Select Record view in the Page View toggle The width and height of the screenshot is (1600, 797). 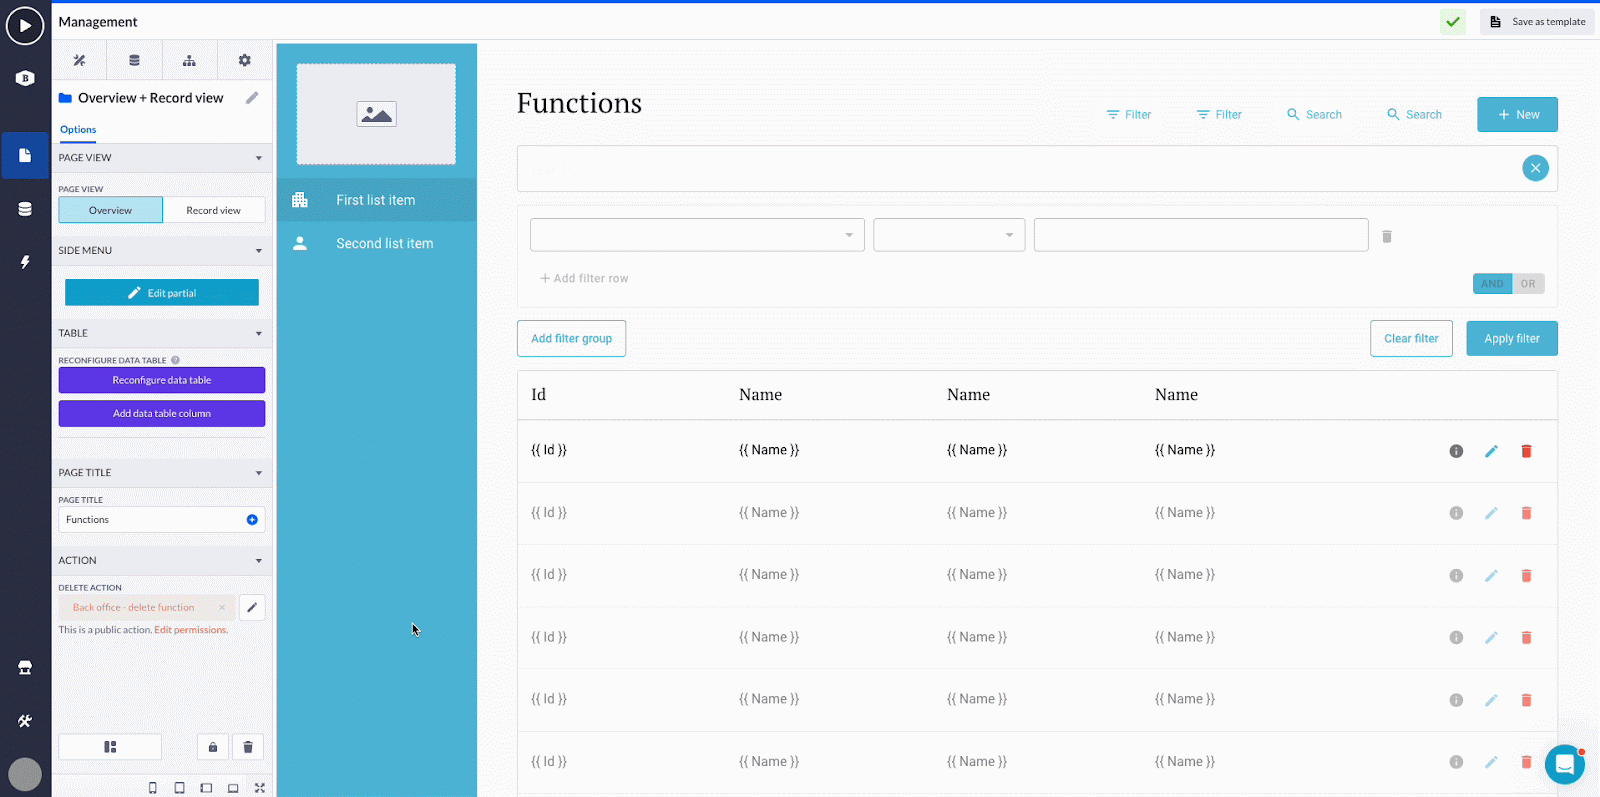(214, 210)
